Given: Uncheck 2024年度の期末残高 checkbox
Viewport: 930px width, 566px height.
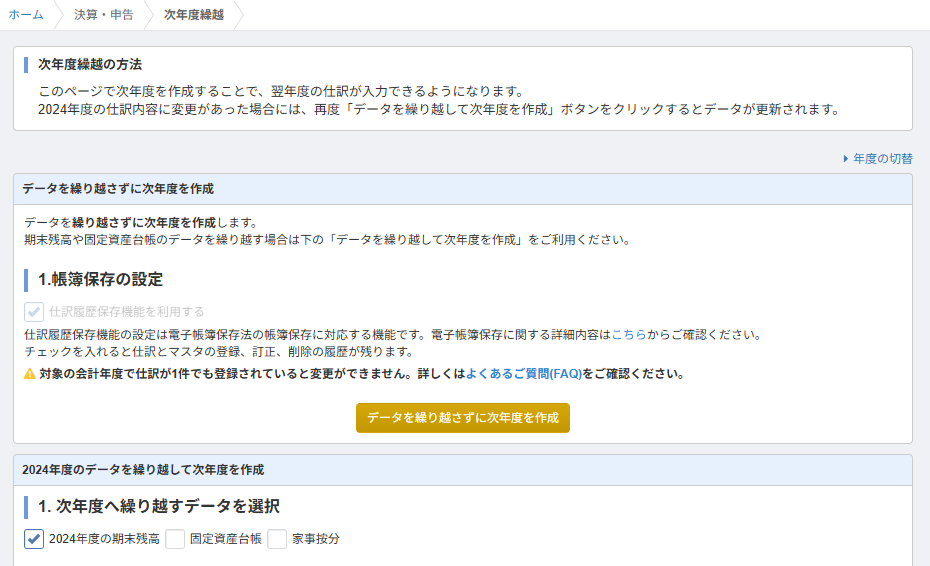Looking at the screenshot, I should [34, 539].
